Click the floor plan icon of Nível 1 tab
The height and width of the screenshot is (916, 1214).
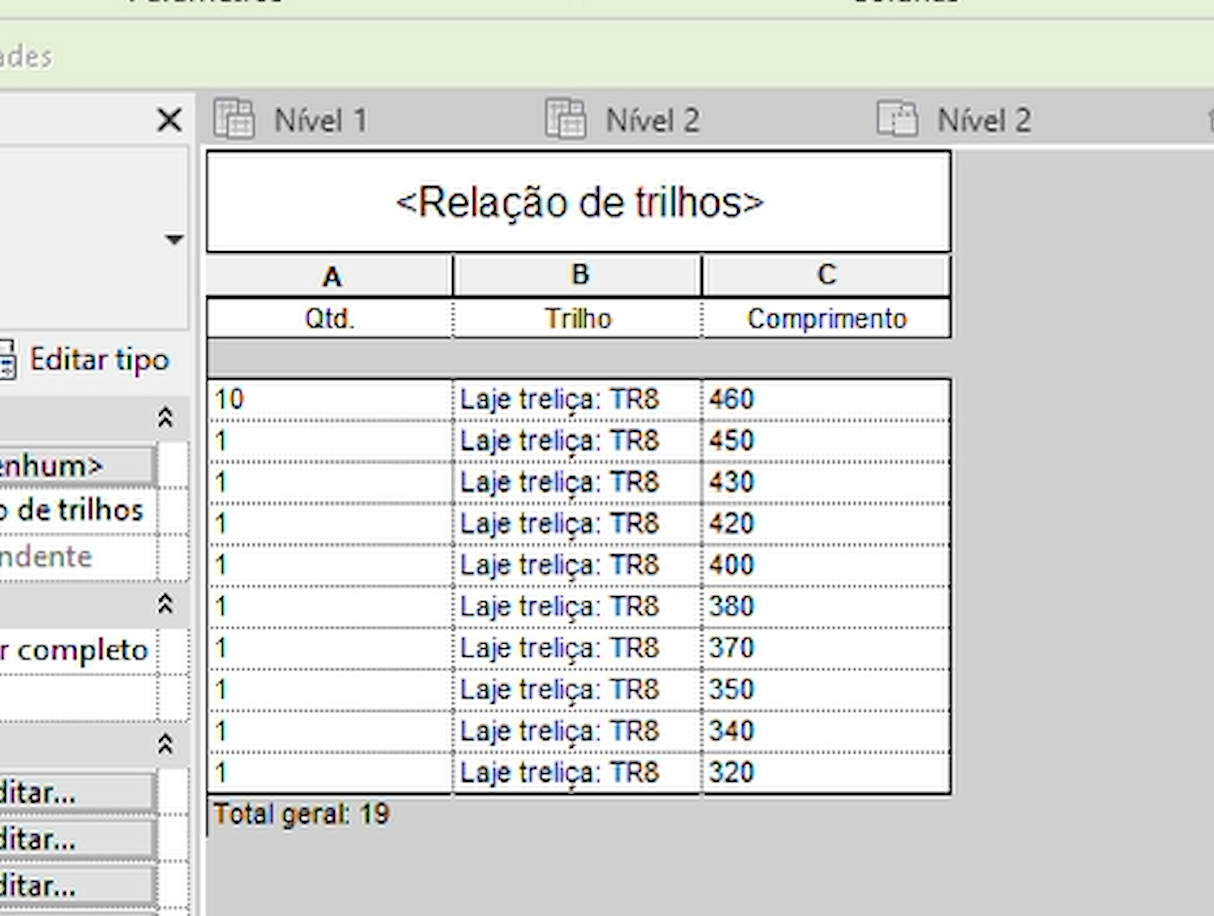coord(234,119)
